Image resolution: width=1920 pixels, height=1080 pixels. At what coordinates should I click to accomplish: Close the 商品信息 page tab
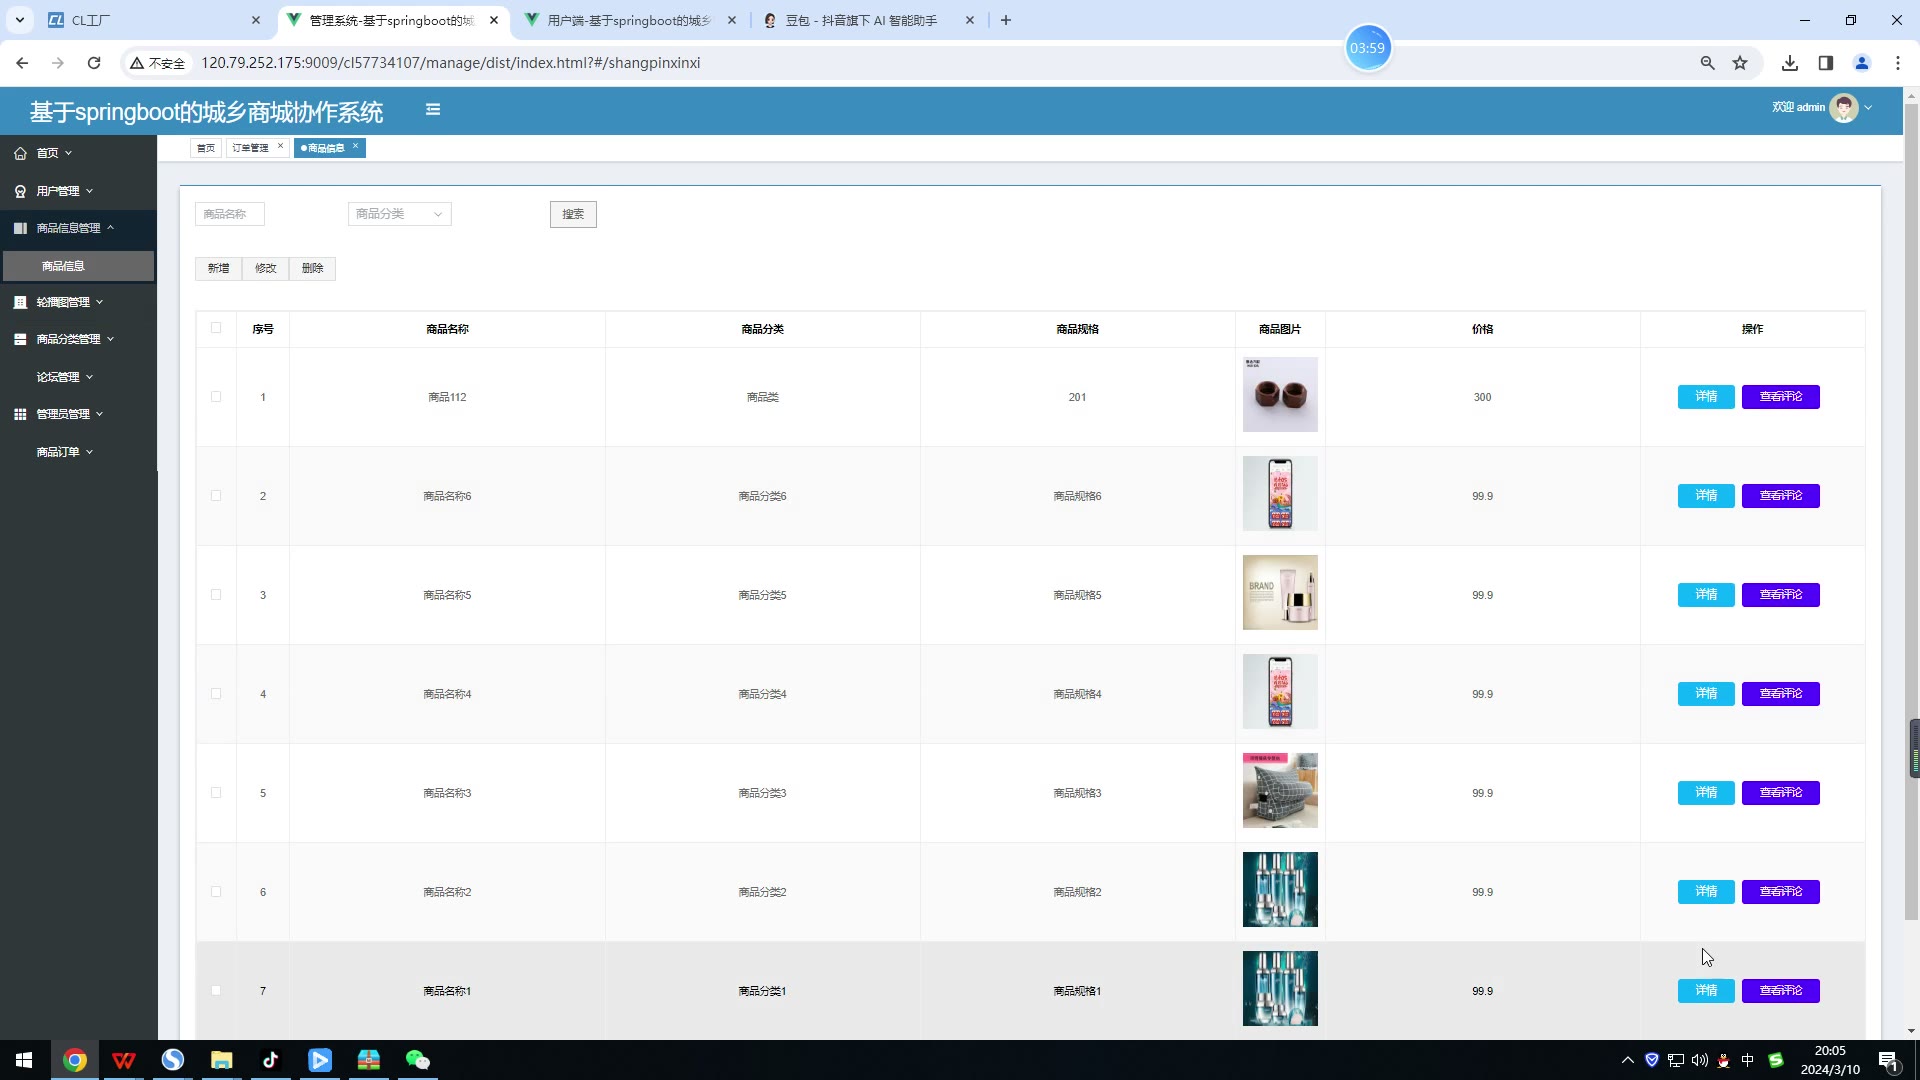355,146
